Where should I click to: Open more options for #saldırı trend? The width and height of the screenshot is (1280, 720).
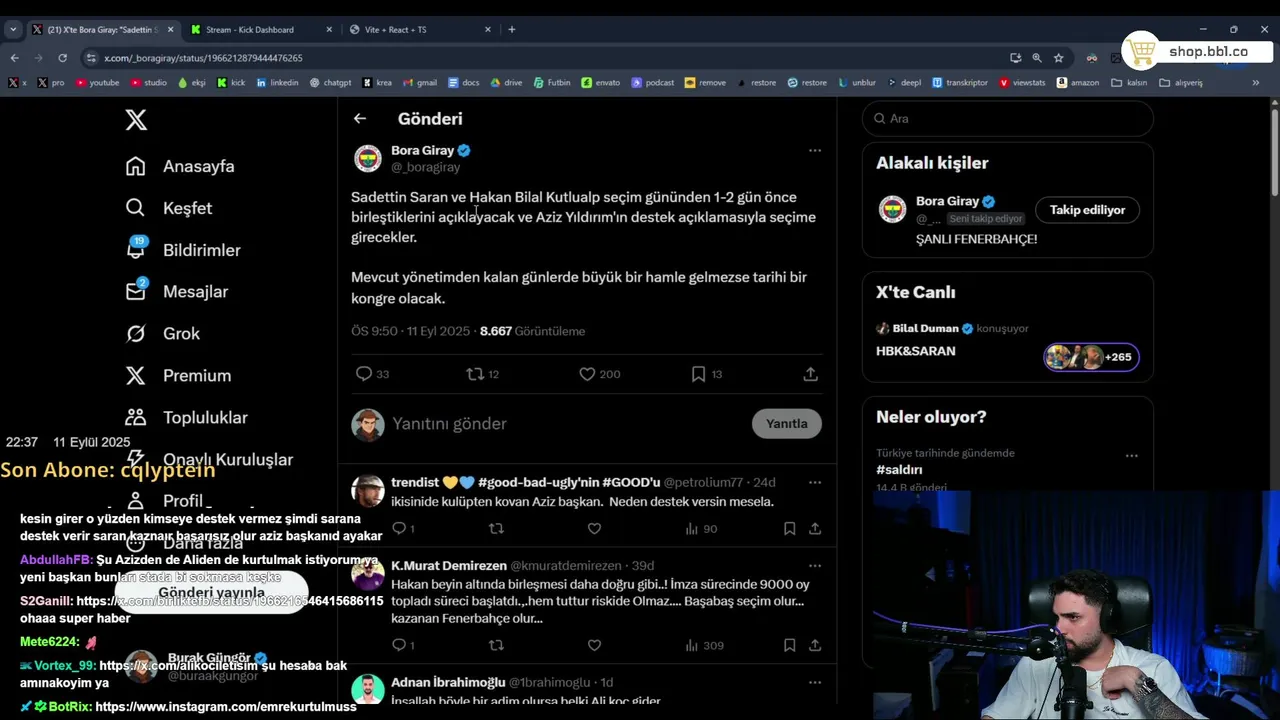point(1132,455)
